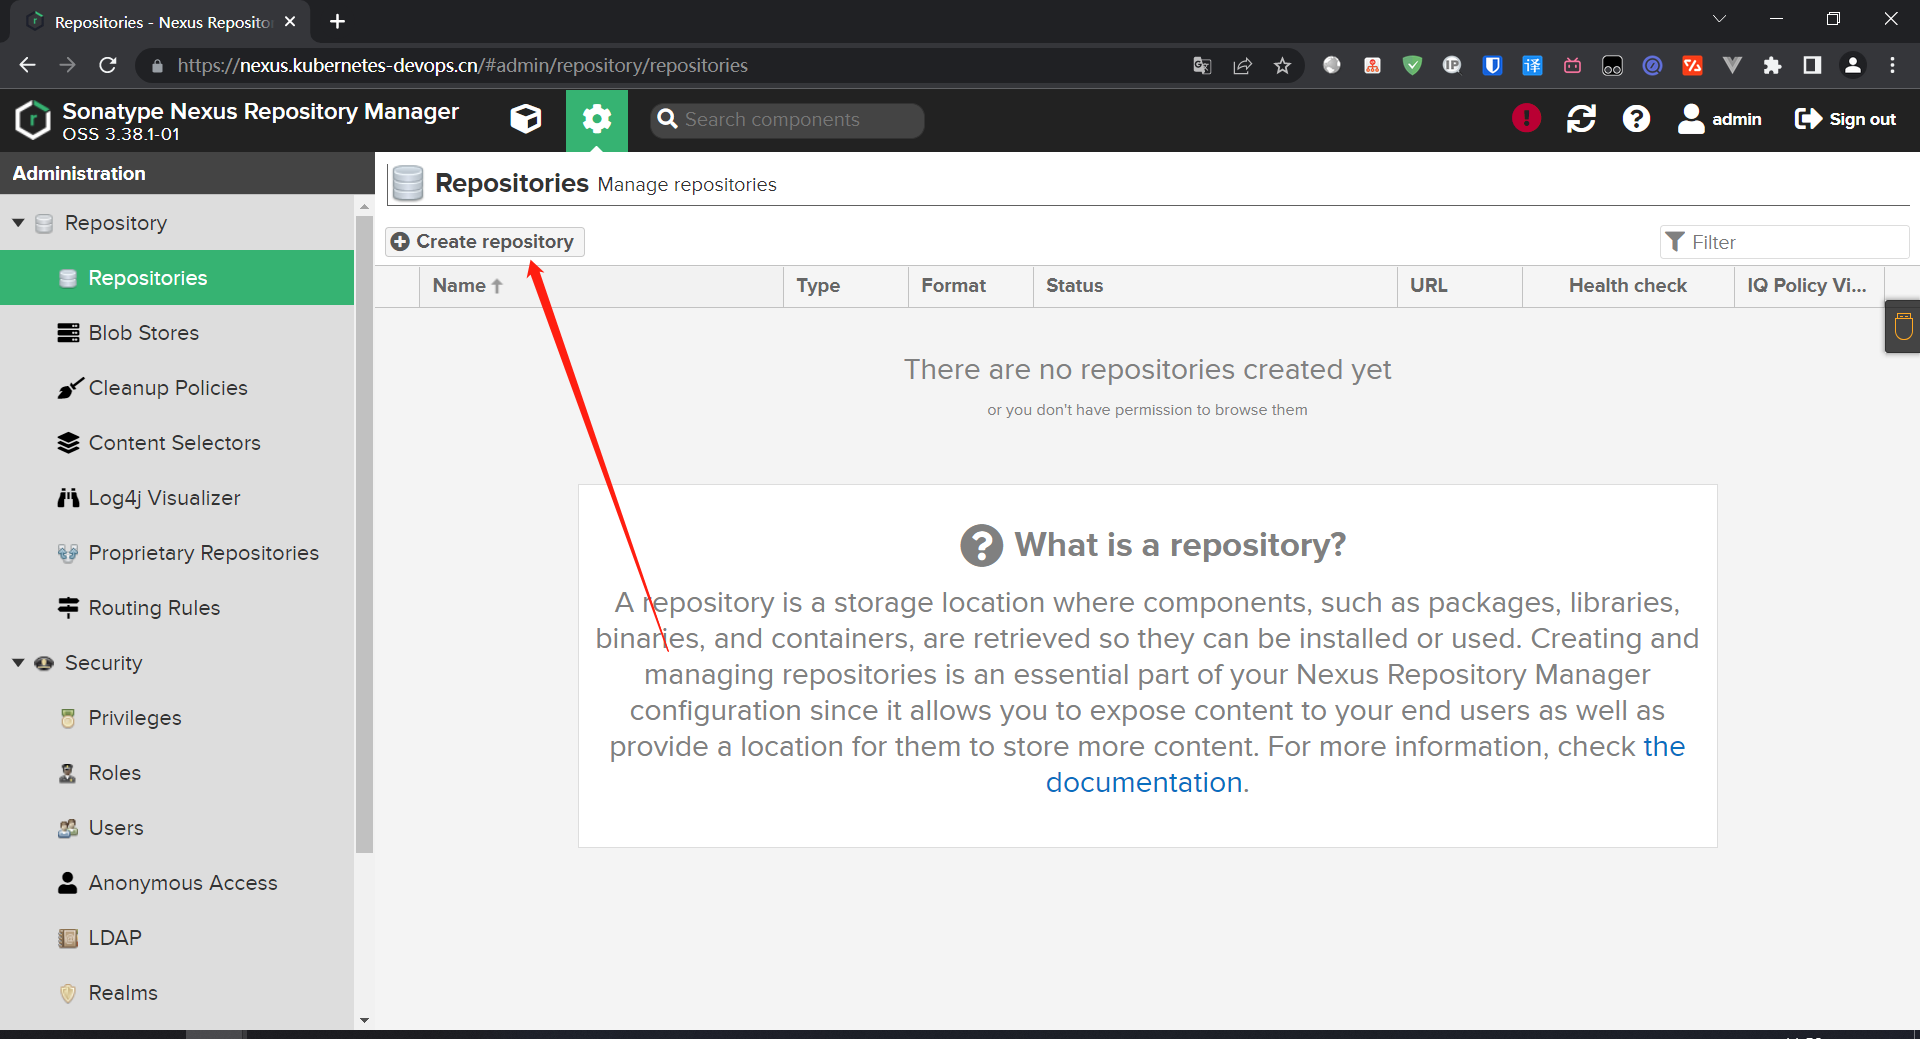The height and width of the screenshot is (1039, 1920).
Task: Open Chrome profile avatar
Action: [x=1852, y=66]
